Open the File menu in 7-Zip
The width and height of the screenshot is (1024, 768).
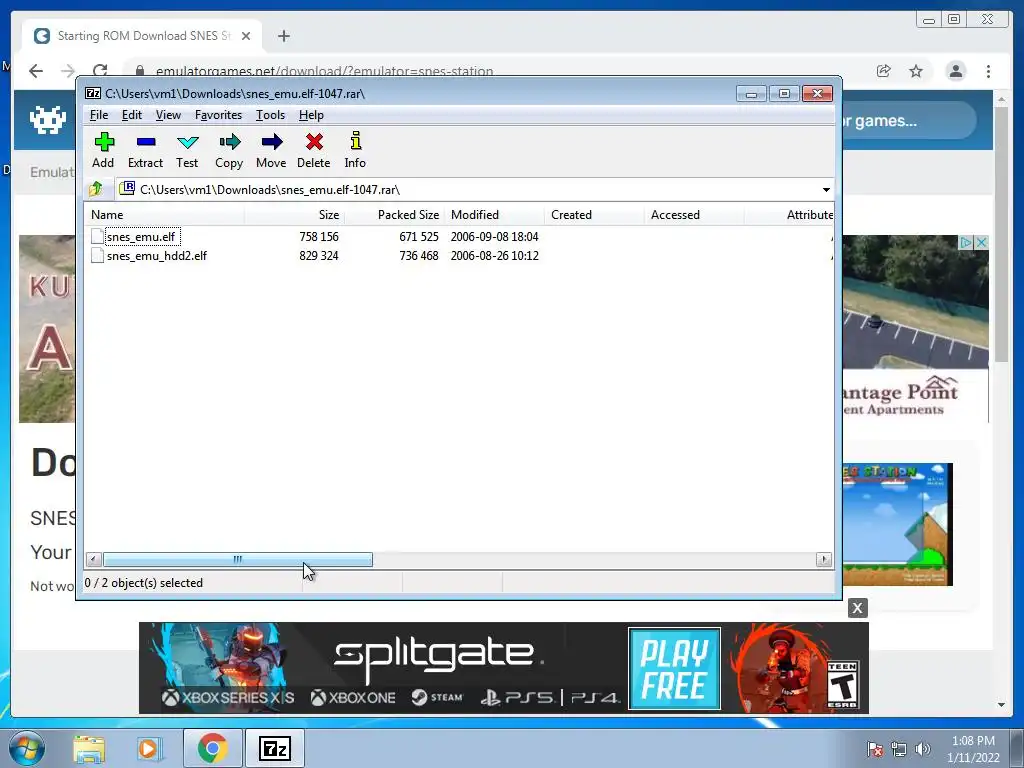(x=99, y=115)
